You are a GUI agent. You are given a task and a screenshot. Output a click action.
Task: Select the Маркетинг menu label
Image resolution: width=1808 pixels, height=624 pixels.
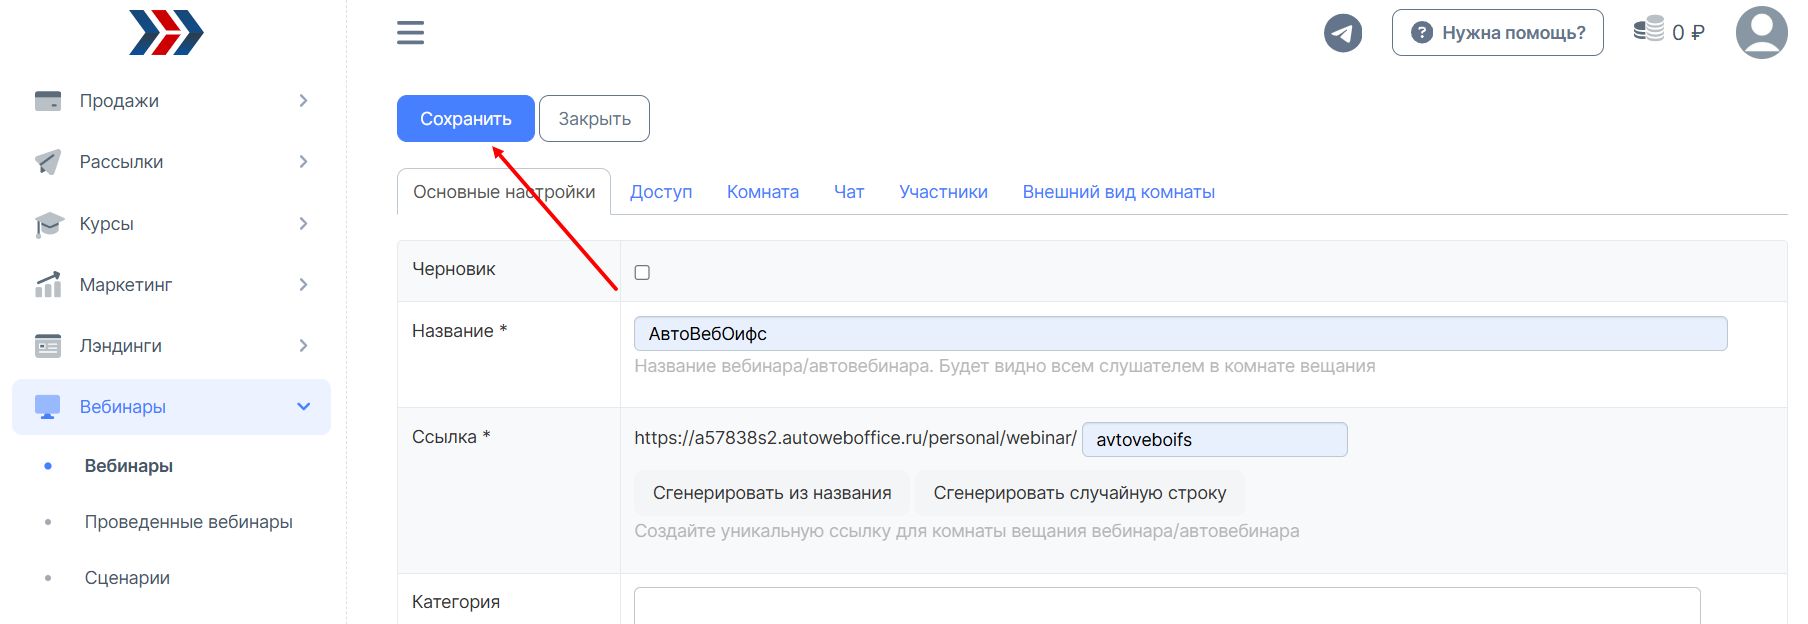pos(126,285)
